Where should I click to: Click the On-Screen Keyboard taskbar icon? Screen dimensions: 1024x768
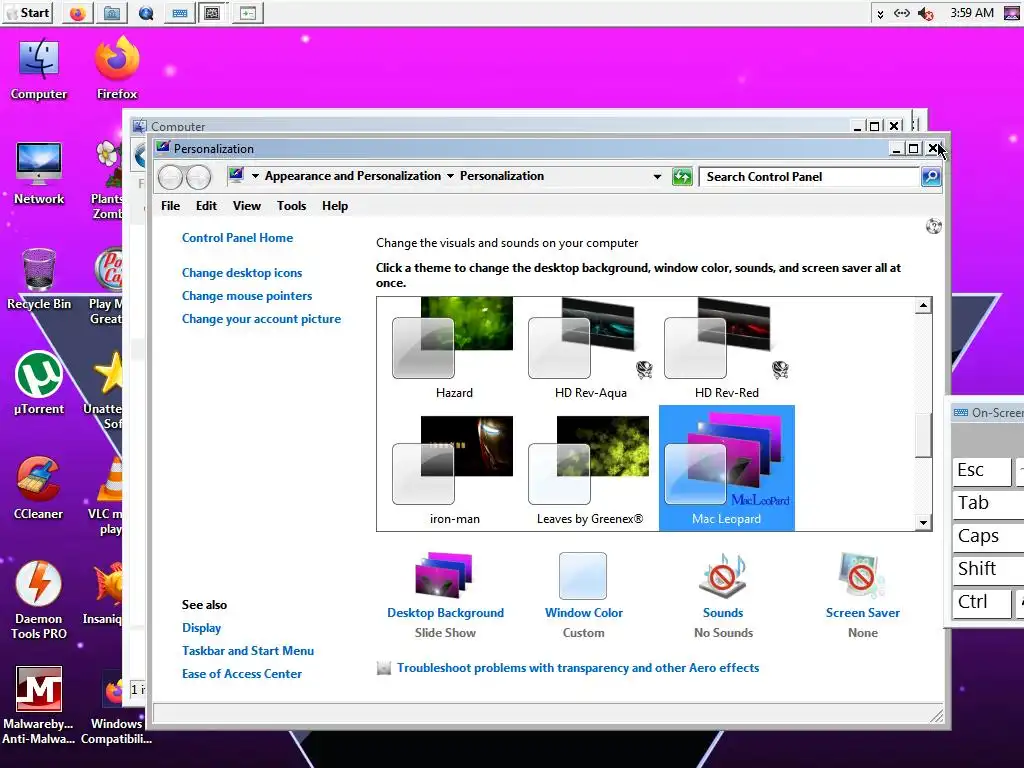click(180, 13)
